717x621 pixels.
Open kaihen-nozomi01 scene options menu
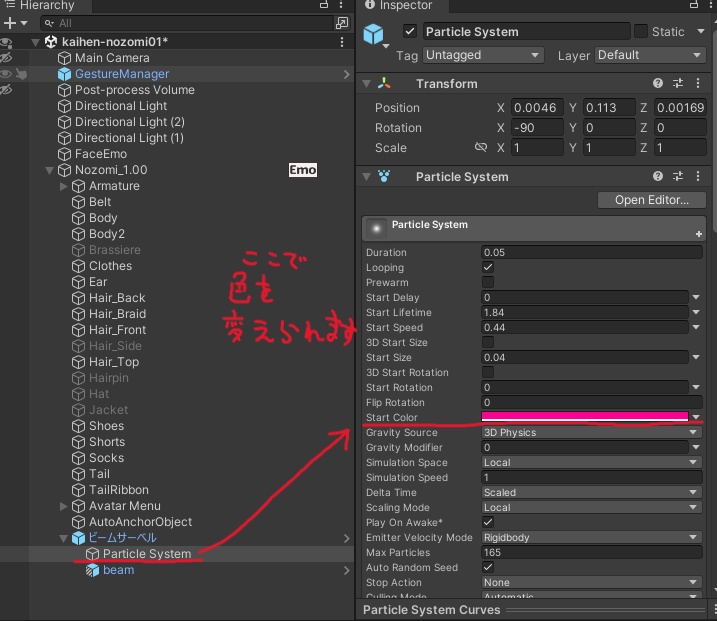tap(342, 42)
